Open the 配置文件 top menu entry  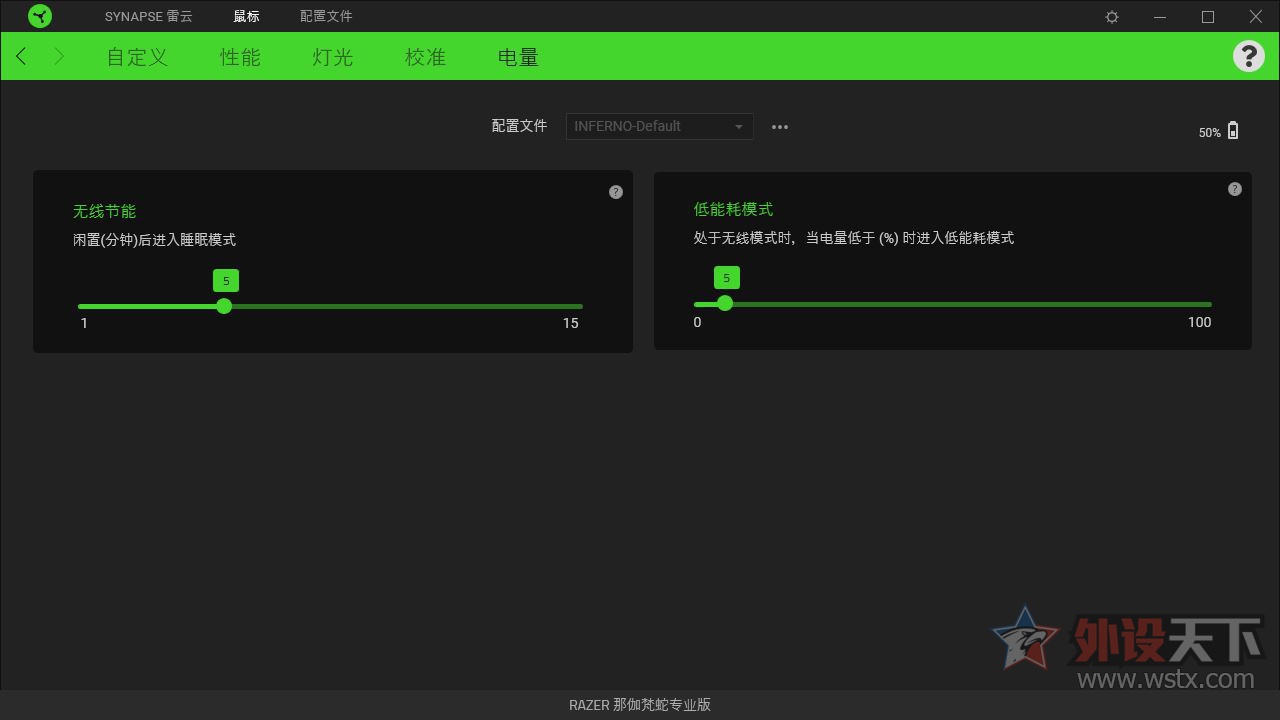point(325,16)
